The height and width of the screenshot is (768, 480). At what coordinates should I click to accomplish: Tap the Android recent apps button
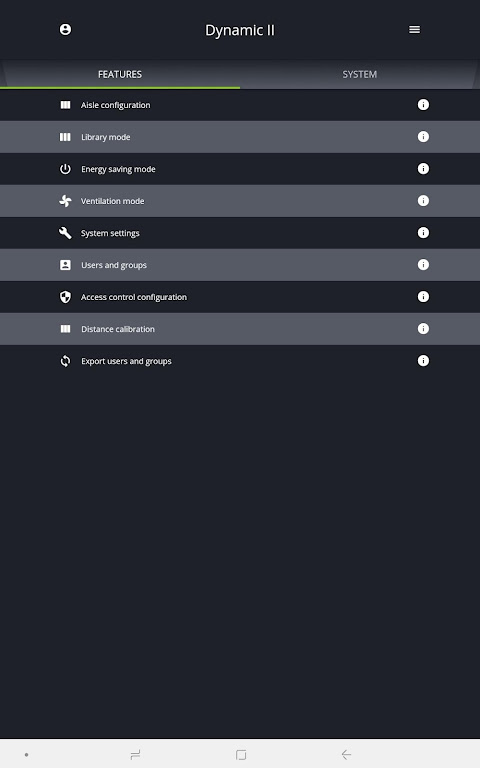click(x=136, y=754)
